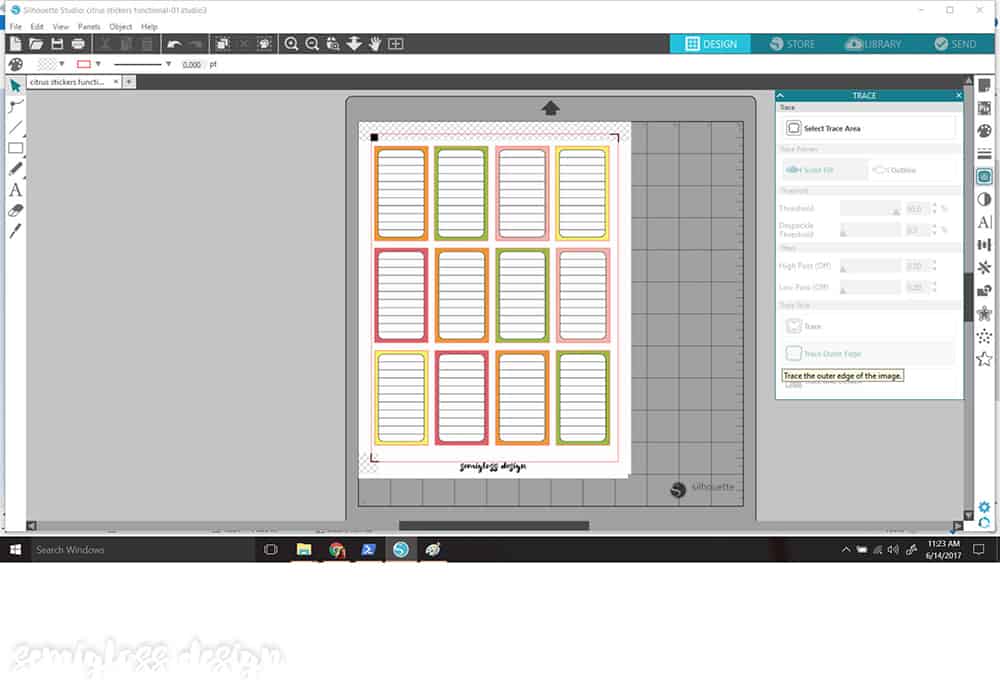Add a new document tab with plus
This screenshot has height=687, width=1000.
[x=129, y=82]
